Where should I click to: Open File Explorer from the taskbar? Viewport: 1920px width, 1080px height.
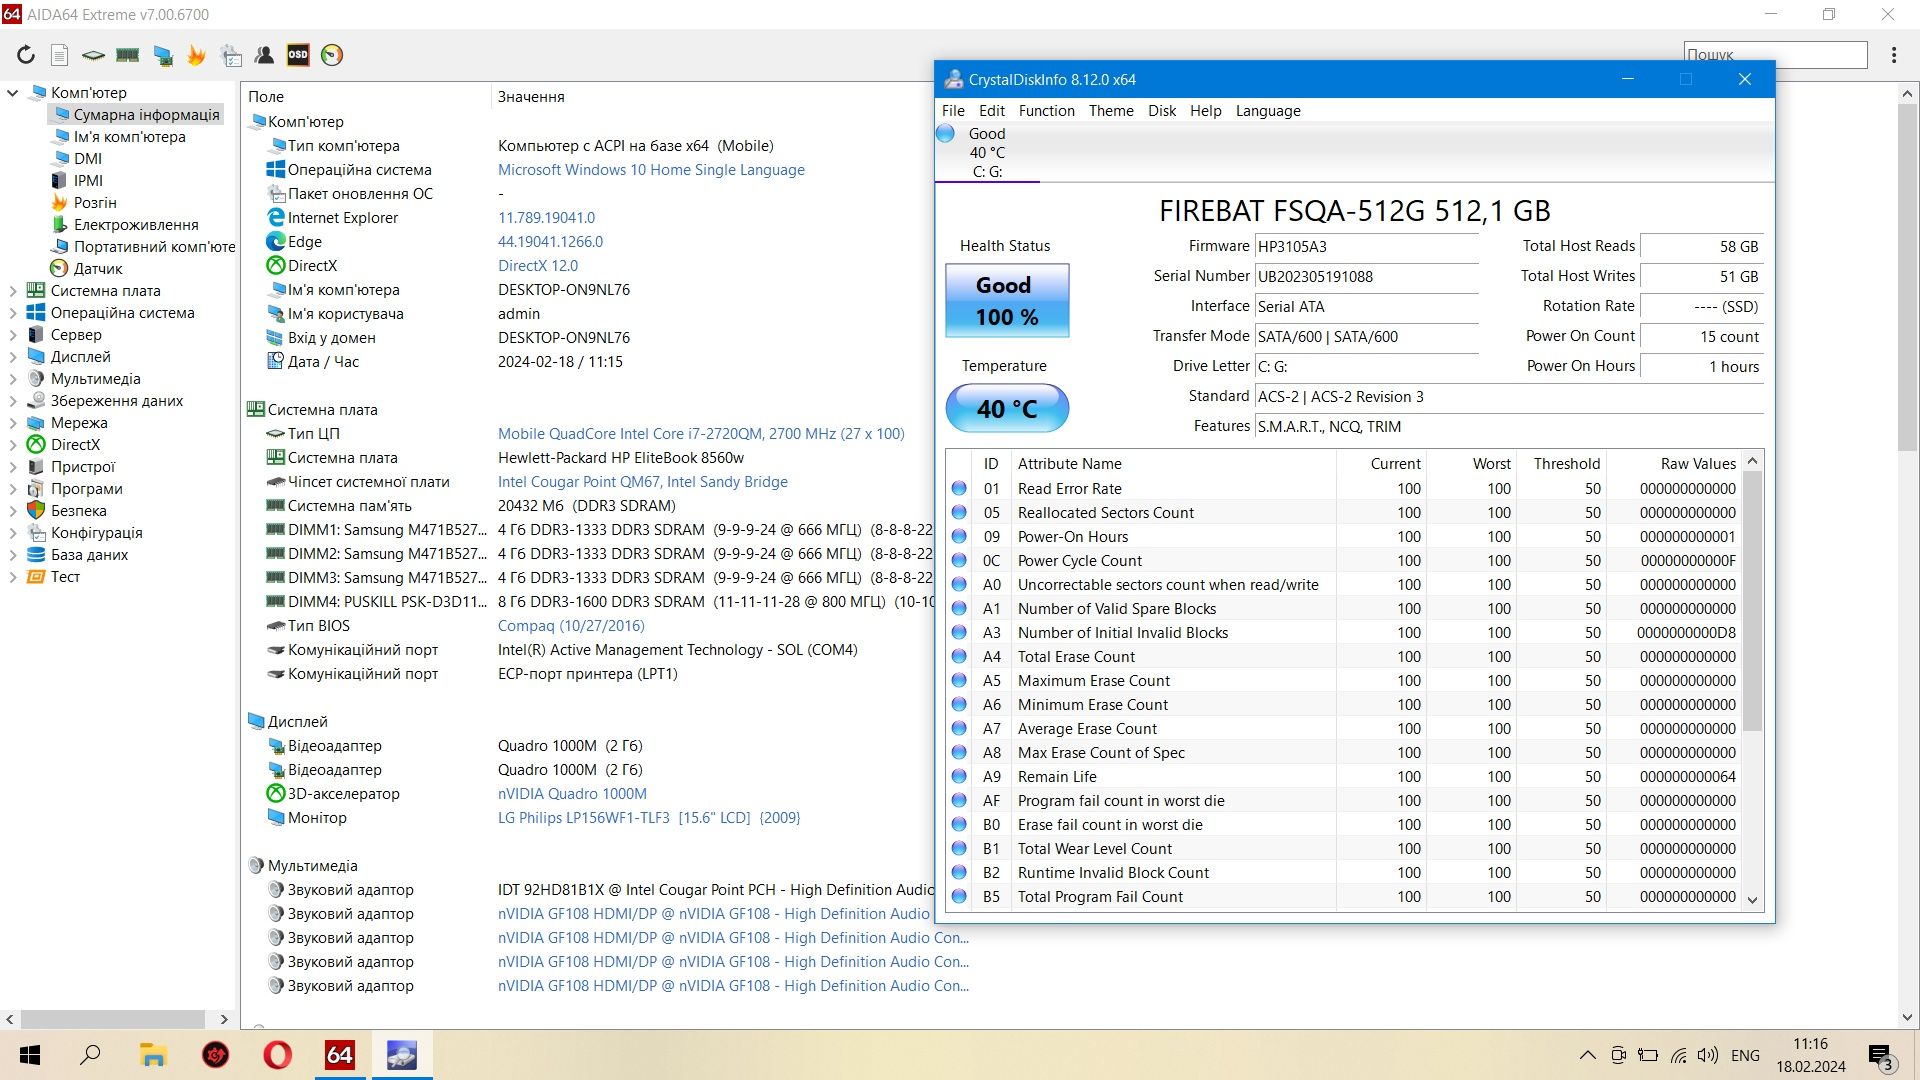152,1055
